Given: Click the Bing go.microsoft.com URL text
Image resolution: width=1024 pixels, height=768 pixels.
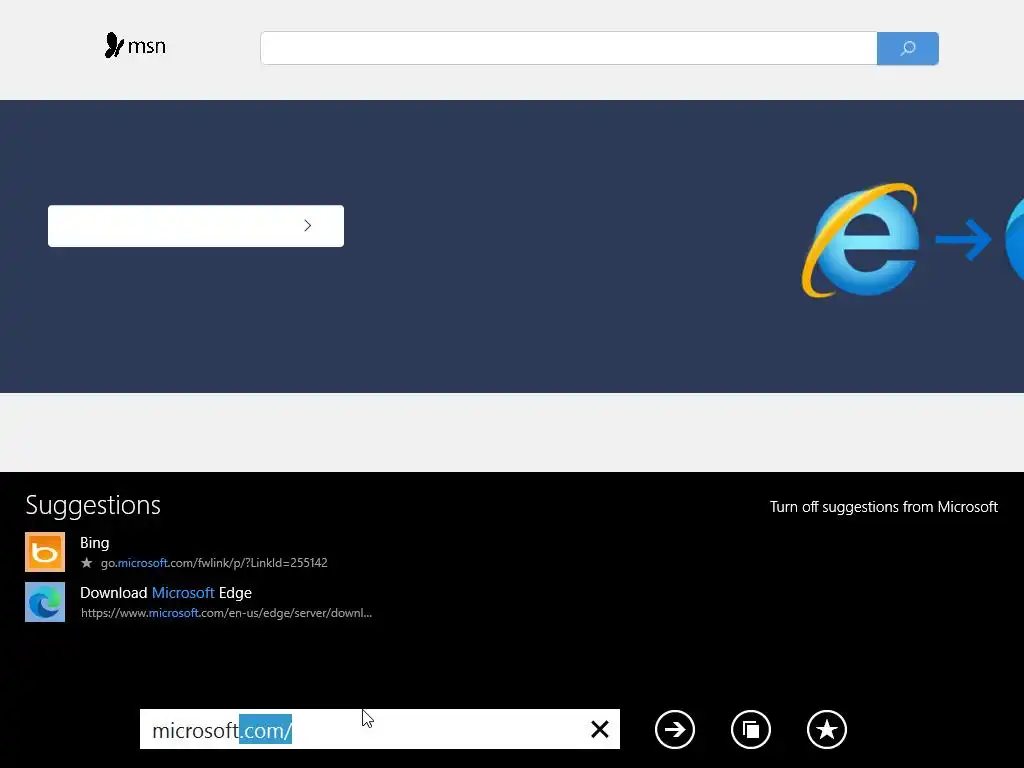Looking at the screenshot, I should tap(214, 563).
